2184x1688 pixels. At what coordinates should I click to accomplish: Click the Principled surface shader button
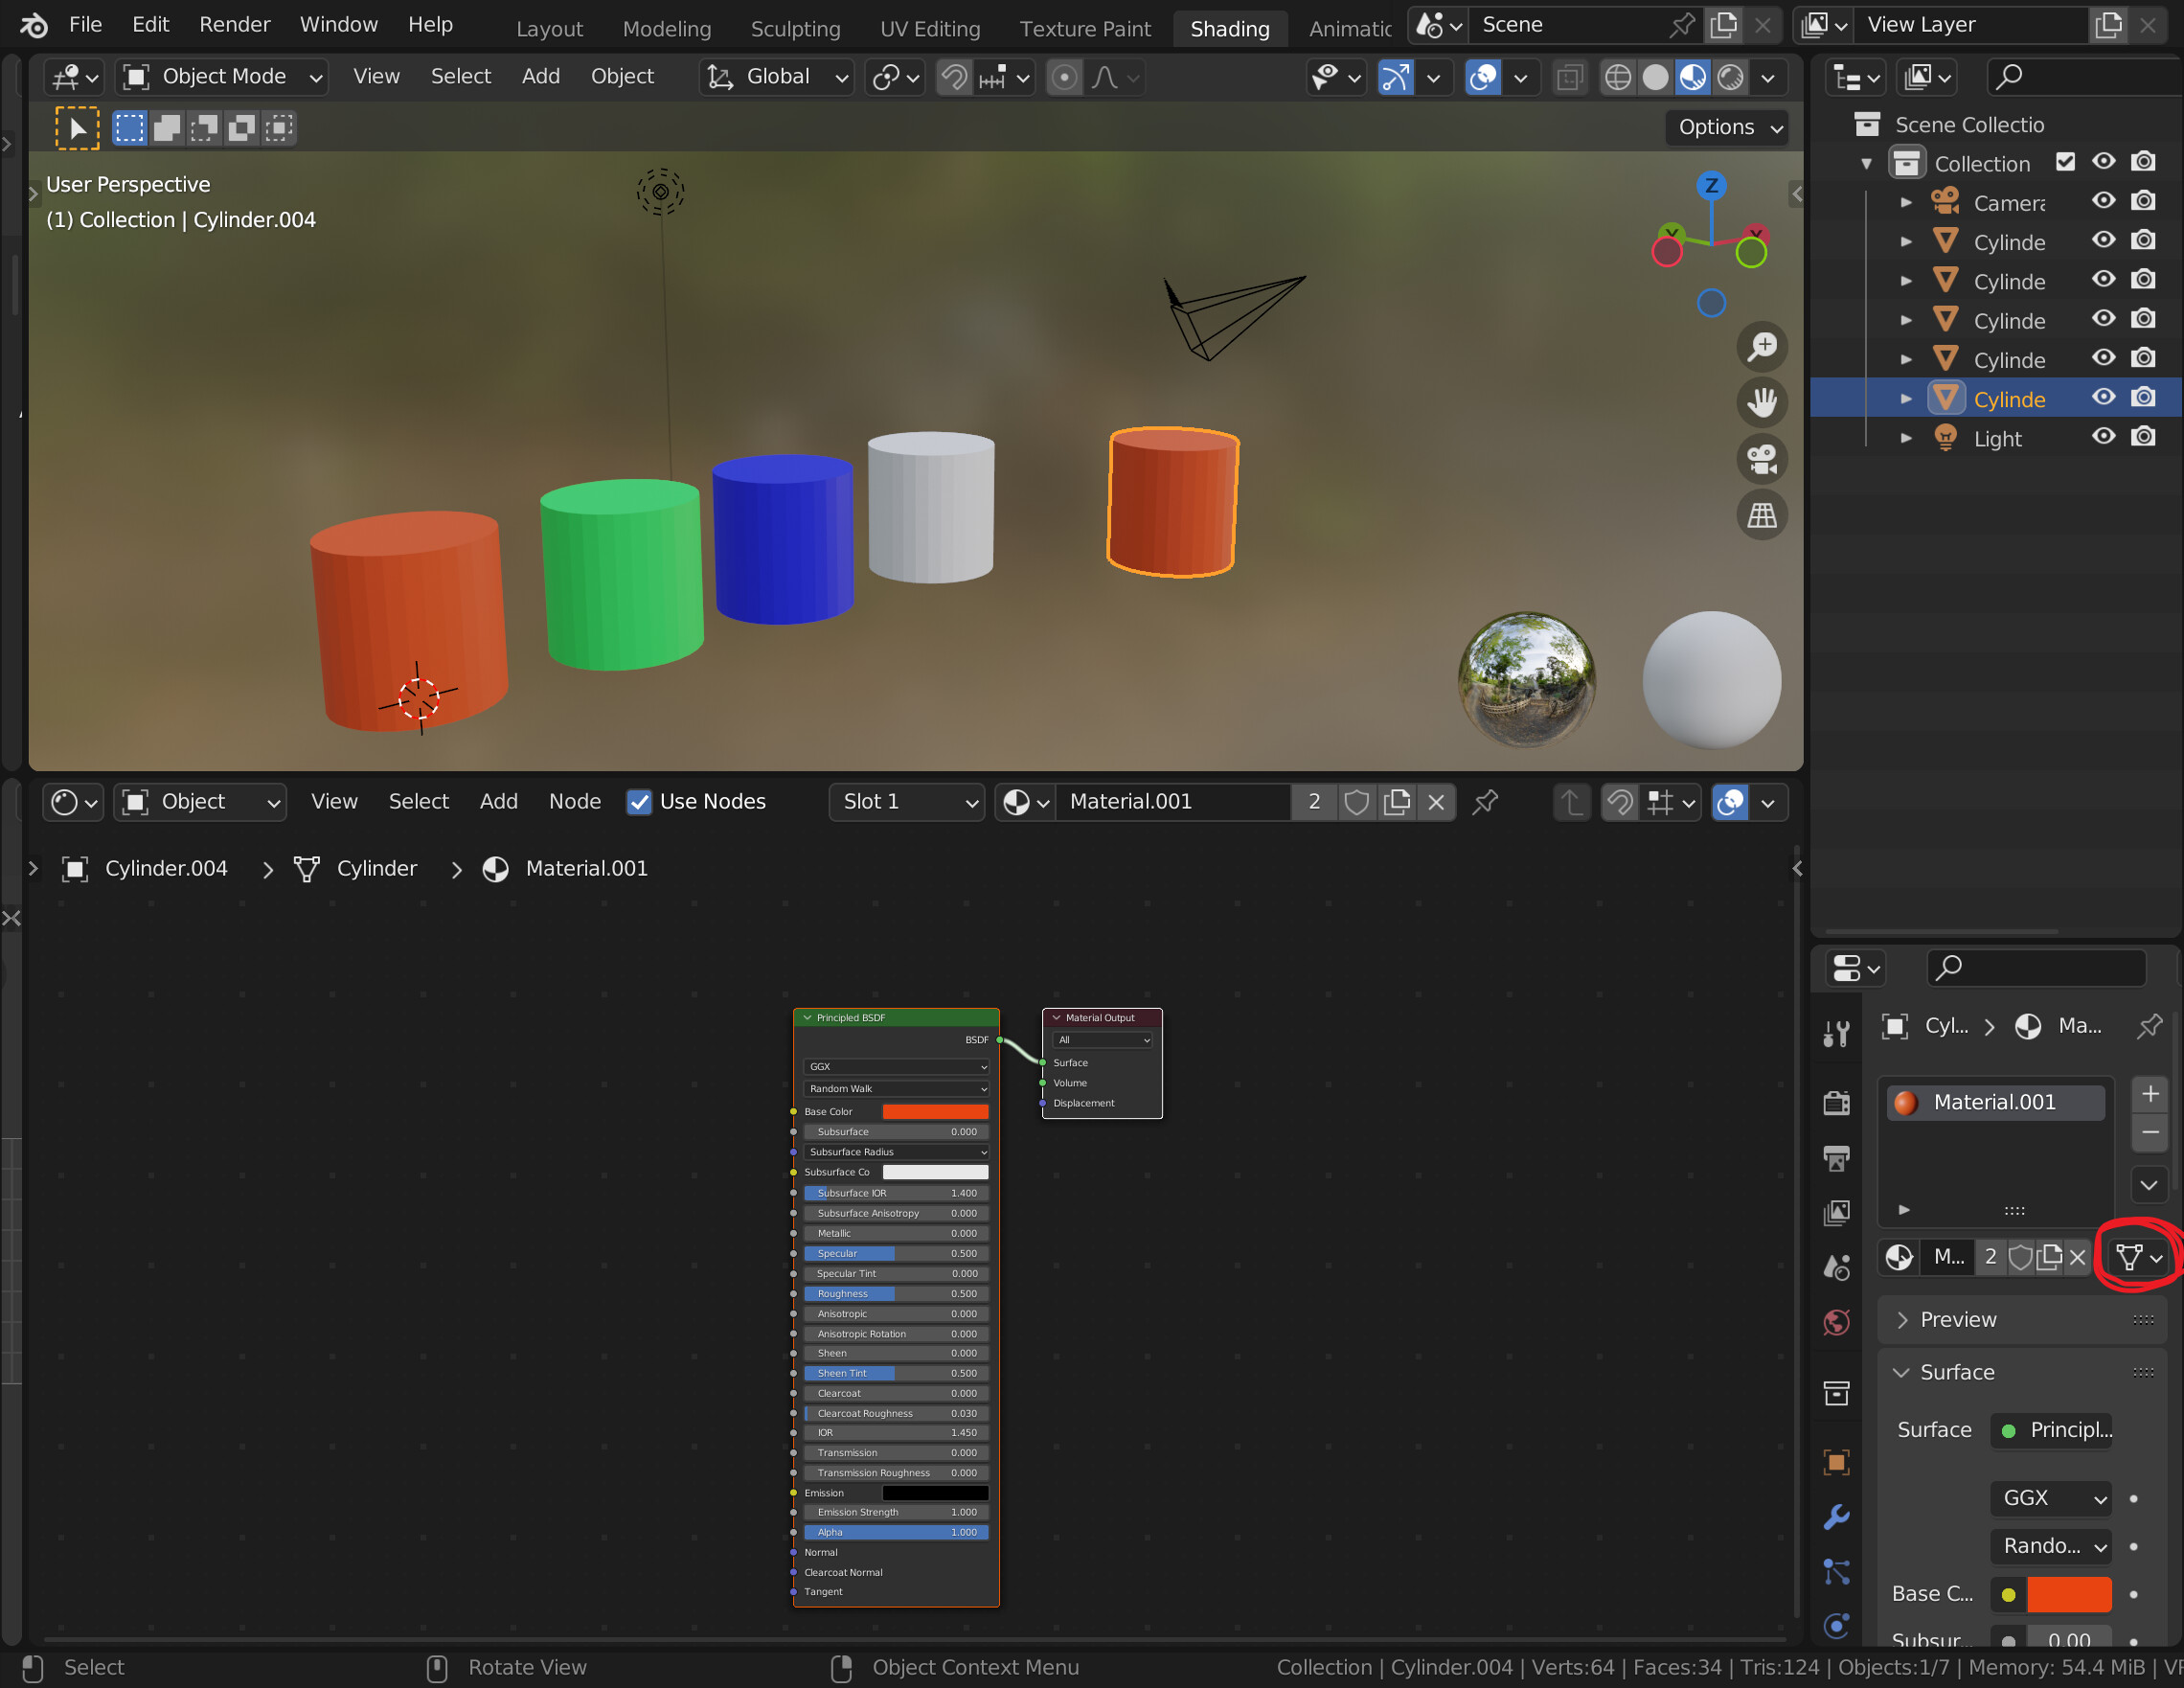coord(2056,1430)
